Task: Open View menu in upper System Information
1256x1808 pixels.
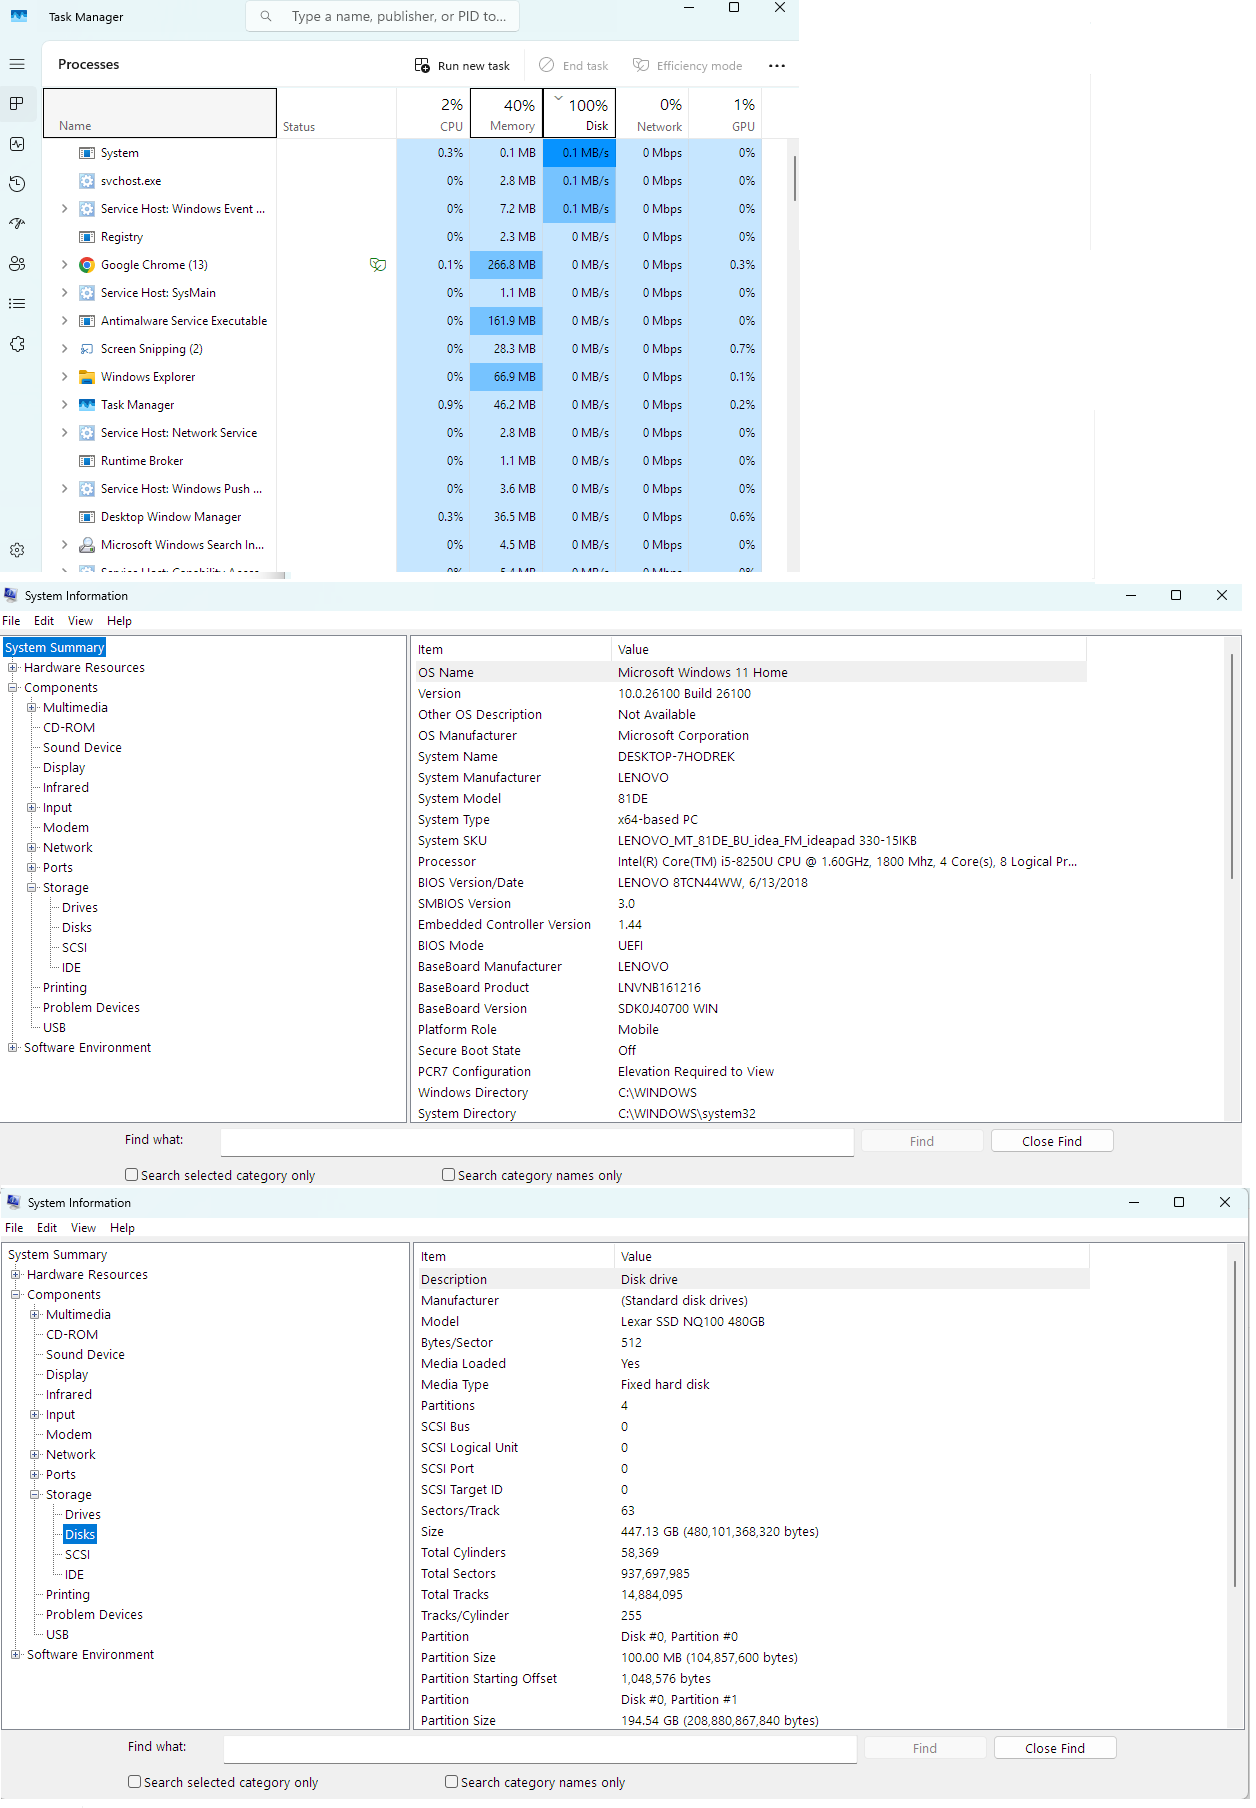Action: 80,621
